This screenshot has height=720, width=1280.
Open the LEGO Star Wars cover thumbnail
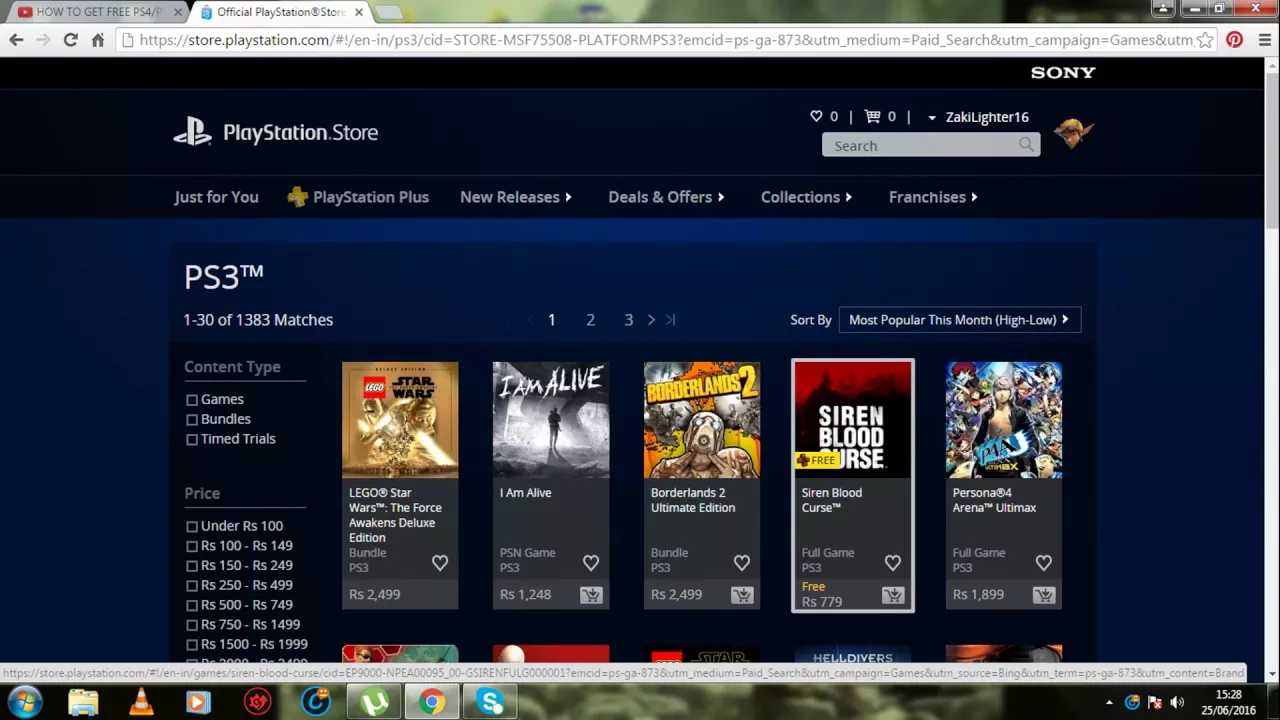coord(400,420)
